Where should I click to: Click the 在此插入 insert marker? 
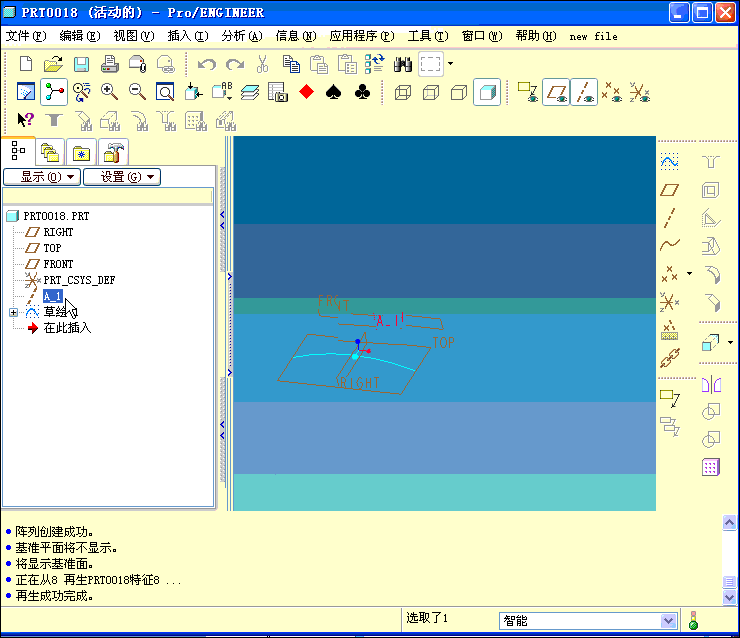[67, 328]
